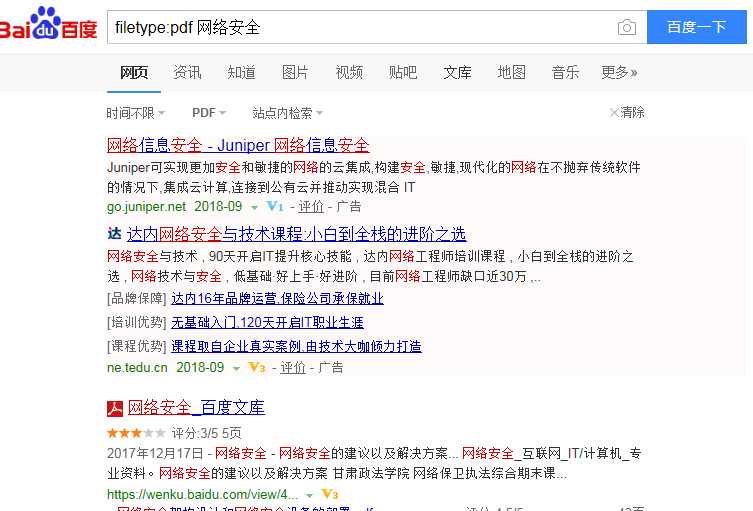Open 网络安全_百度文库 result link

tap(196, 407)
